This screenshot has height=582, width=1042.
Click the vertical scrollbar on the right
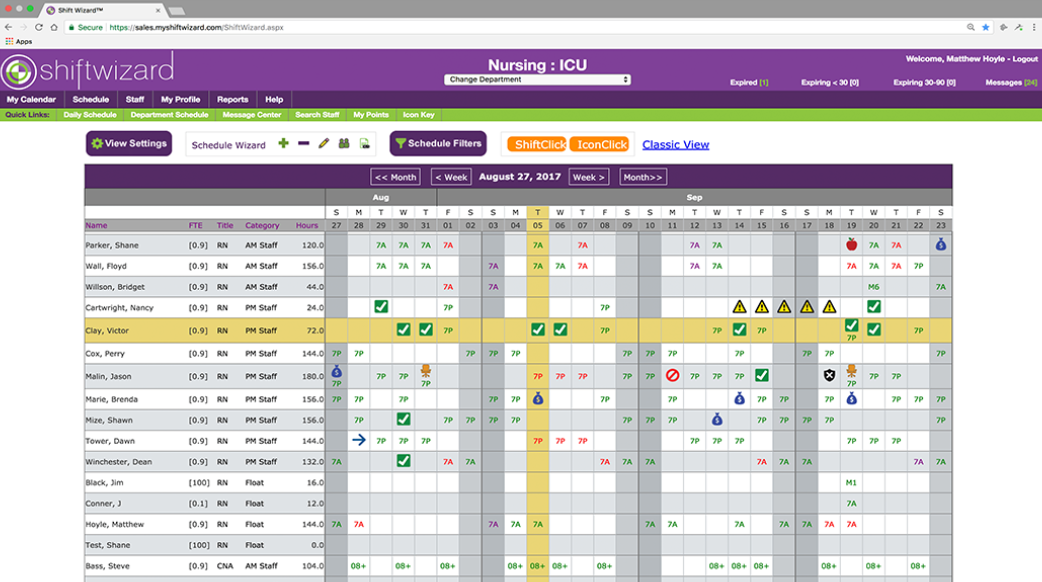(x=1035, y=300)
